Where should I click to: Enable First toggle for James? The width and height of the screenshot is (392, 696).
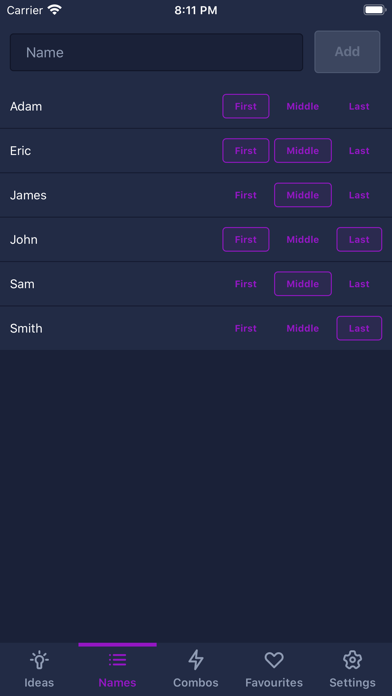point(246,195)
